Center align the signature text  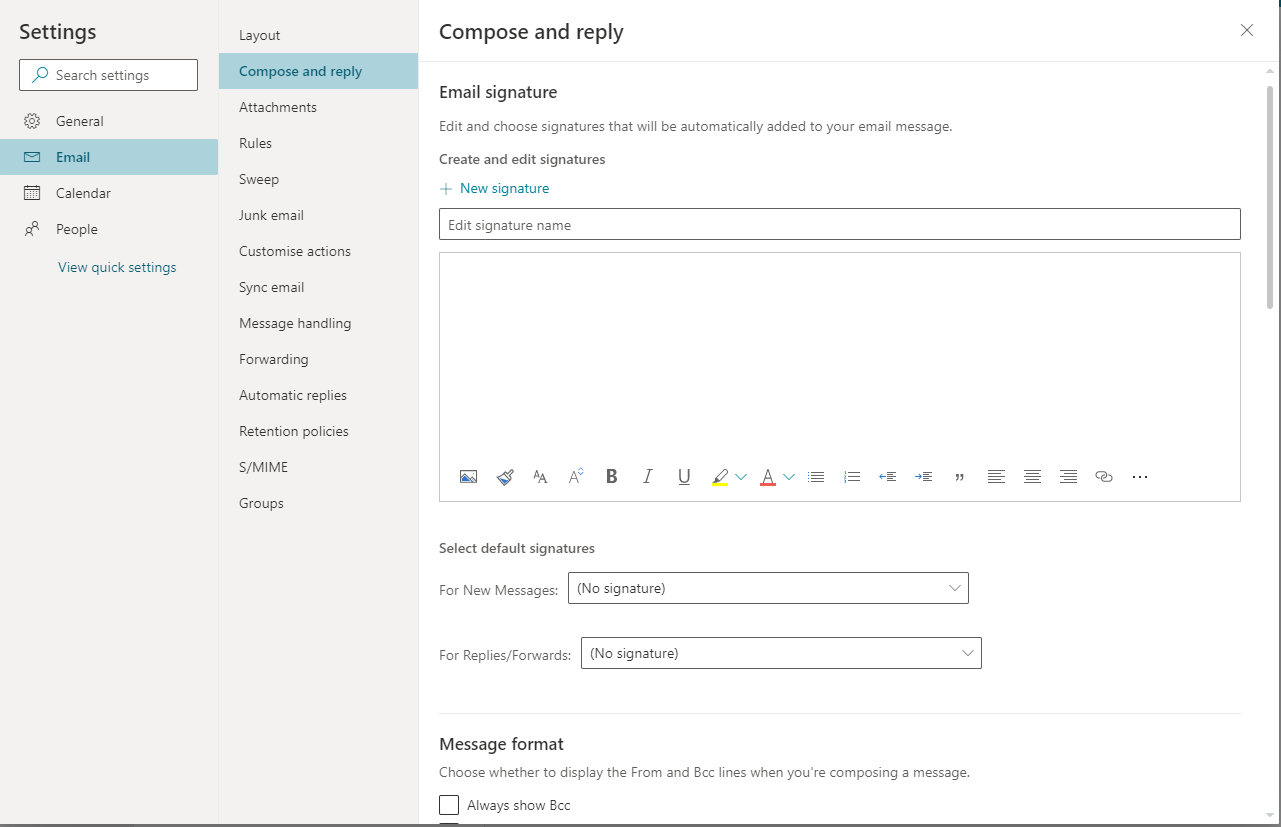click(x=1032, y=477)
